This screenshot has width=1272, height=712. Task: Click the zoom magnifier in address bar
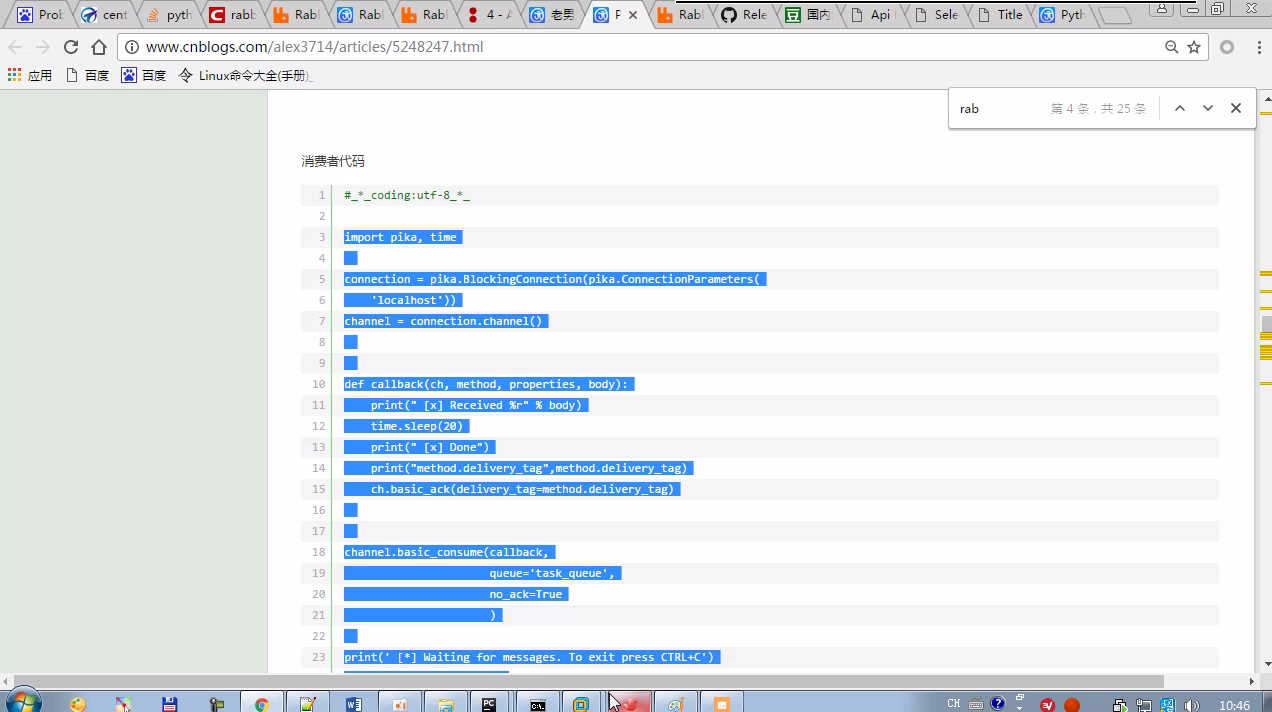click(1172, 47)
